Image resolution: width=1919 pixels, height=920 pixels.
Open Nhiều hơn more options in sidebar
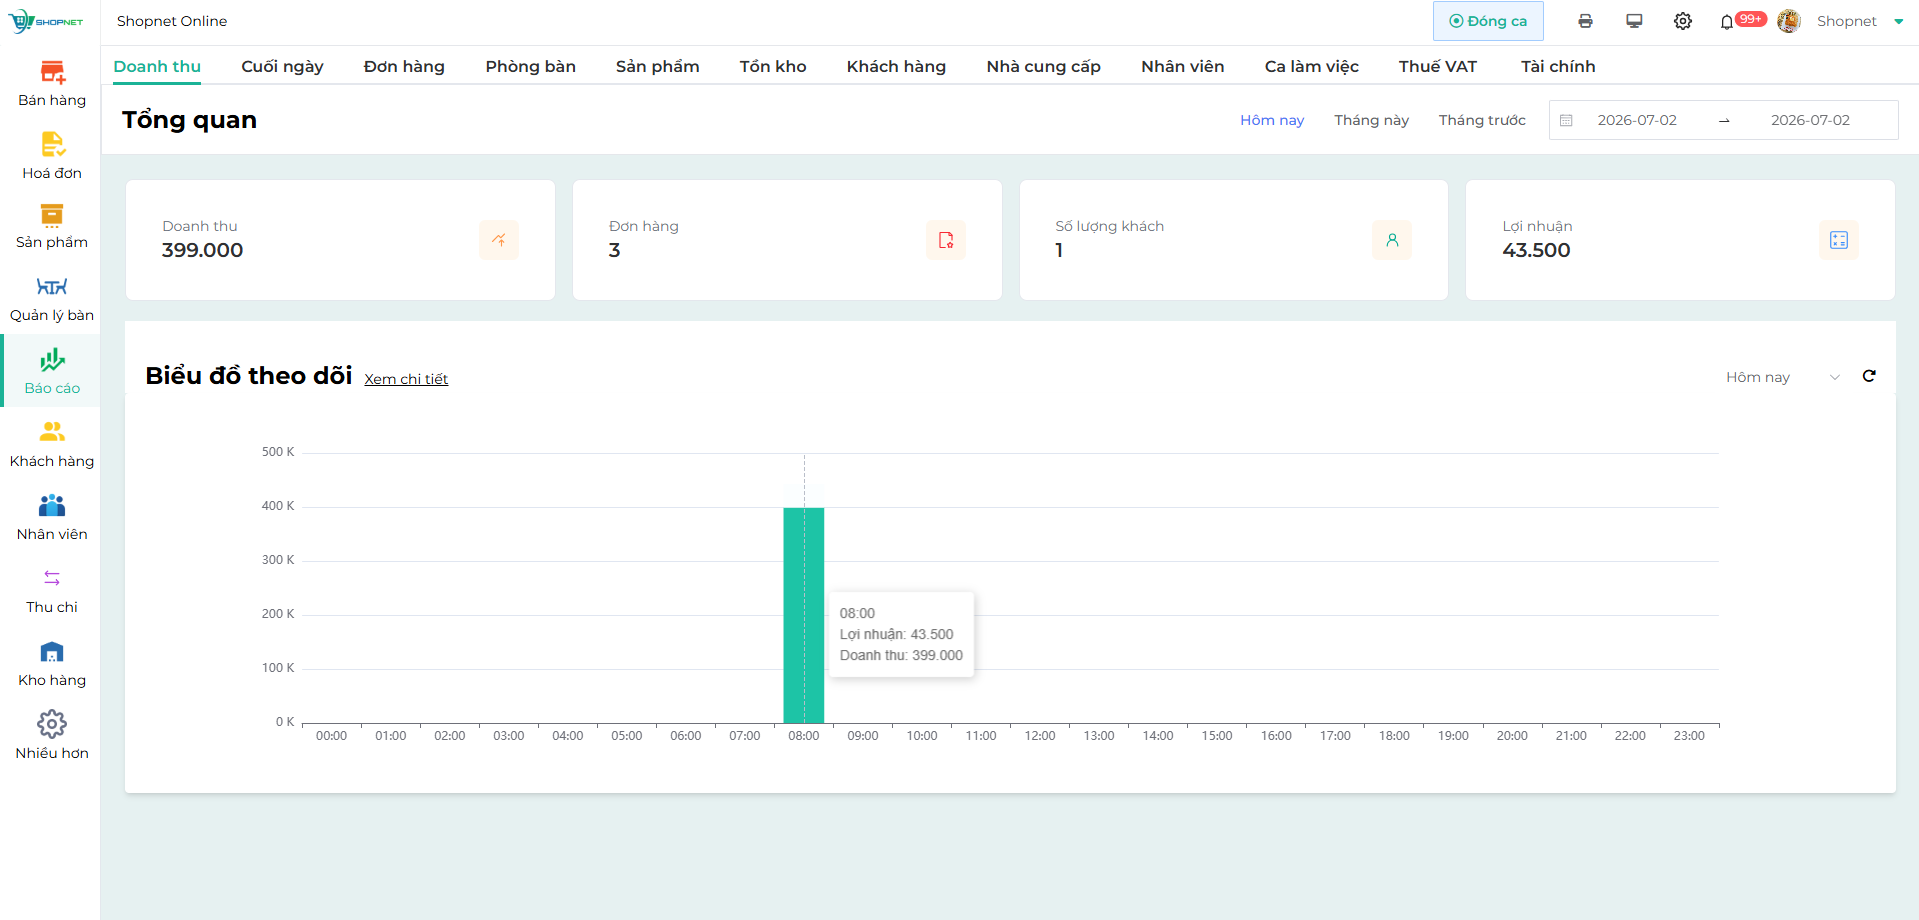click(x=52, y=737)
